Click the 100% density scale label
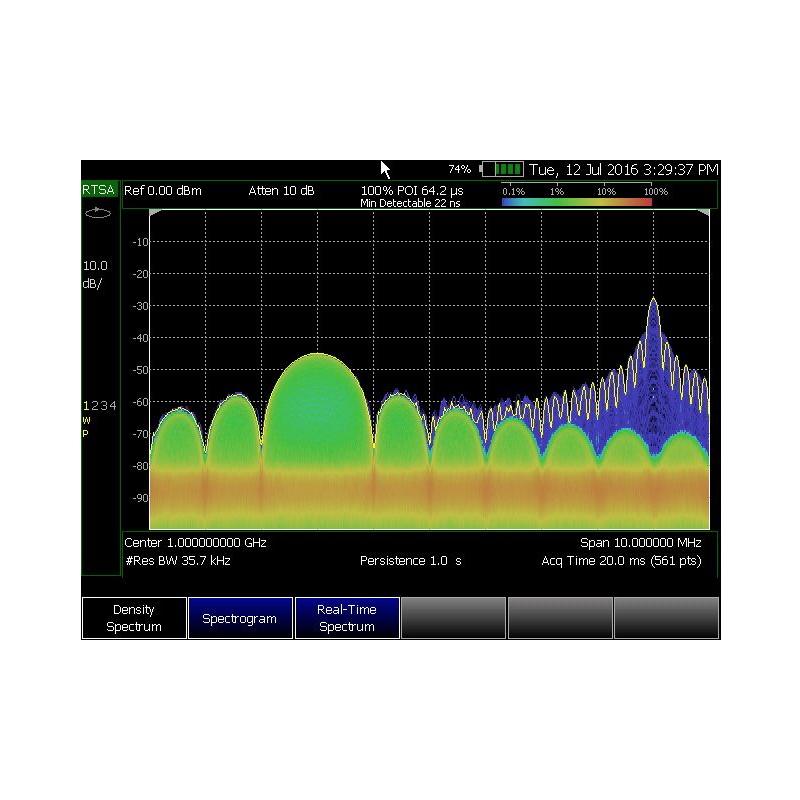The image size is (800, 800). [x=656, y=192]
